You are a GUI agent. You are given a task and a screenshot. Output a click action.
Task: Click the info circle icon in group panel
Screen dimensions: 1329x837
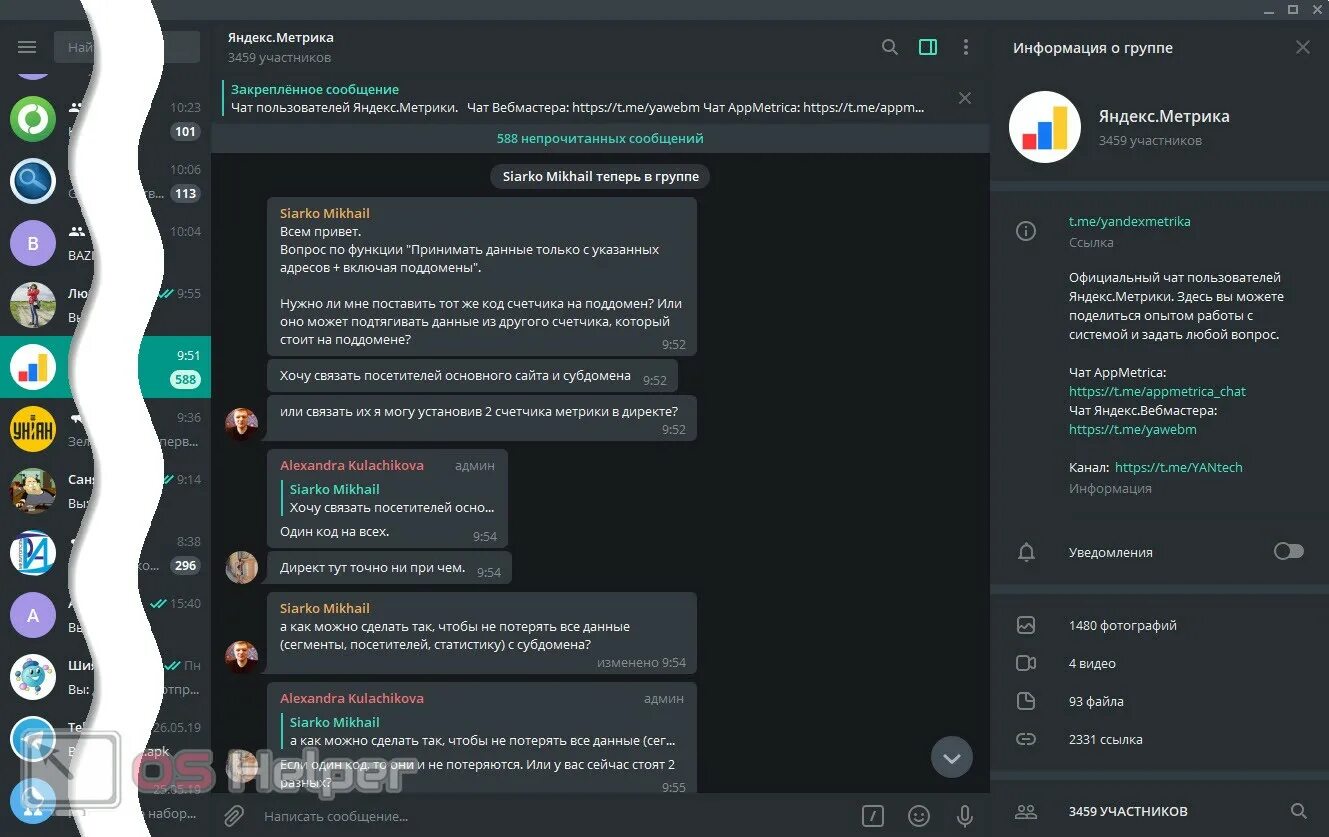coord(1025,231)
